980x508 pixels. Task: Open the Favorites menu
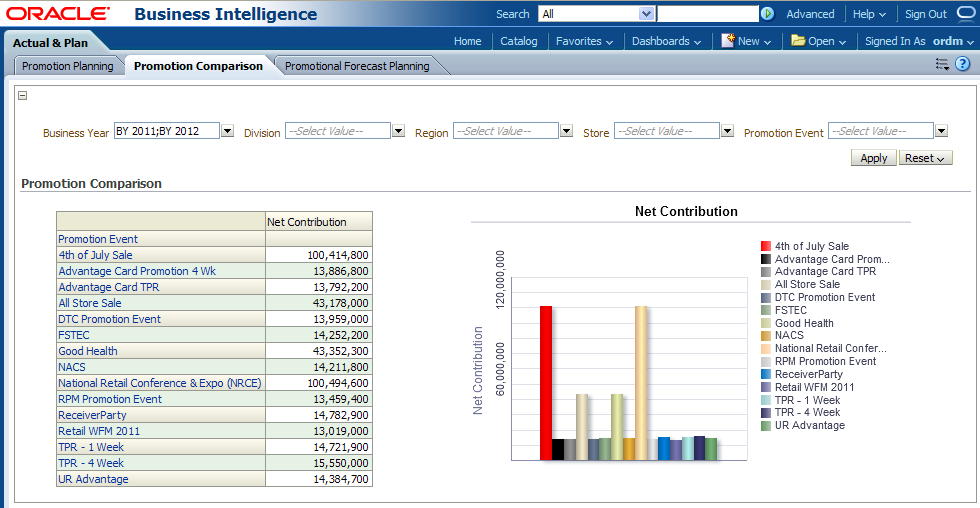point(585,41)
